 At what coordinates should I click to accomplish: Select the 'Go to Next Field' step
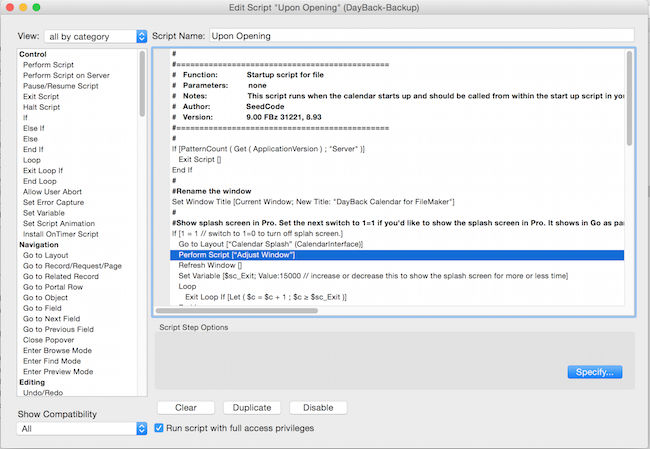click(x=51, y=319)
